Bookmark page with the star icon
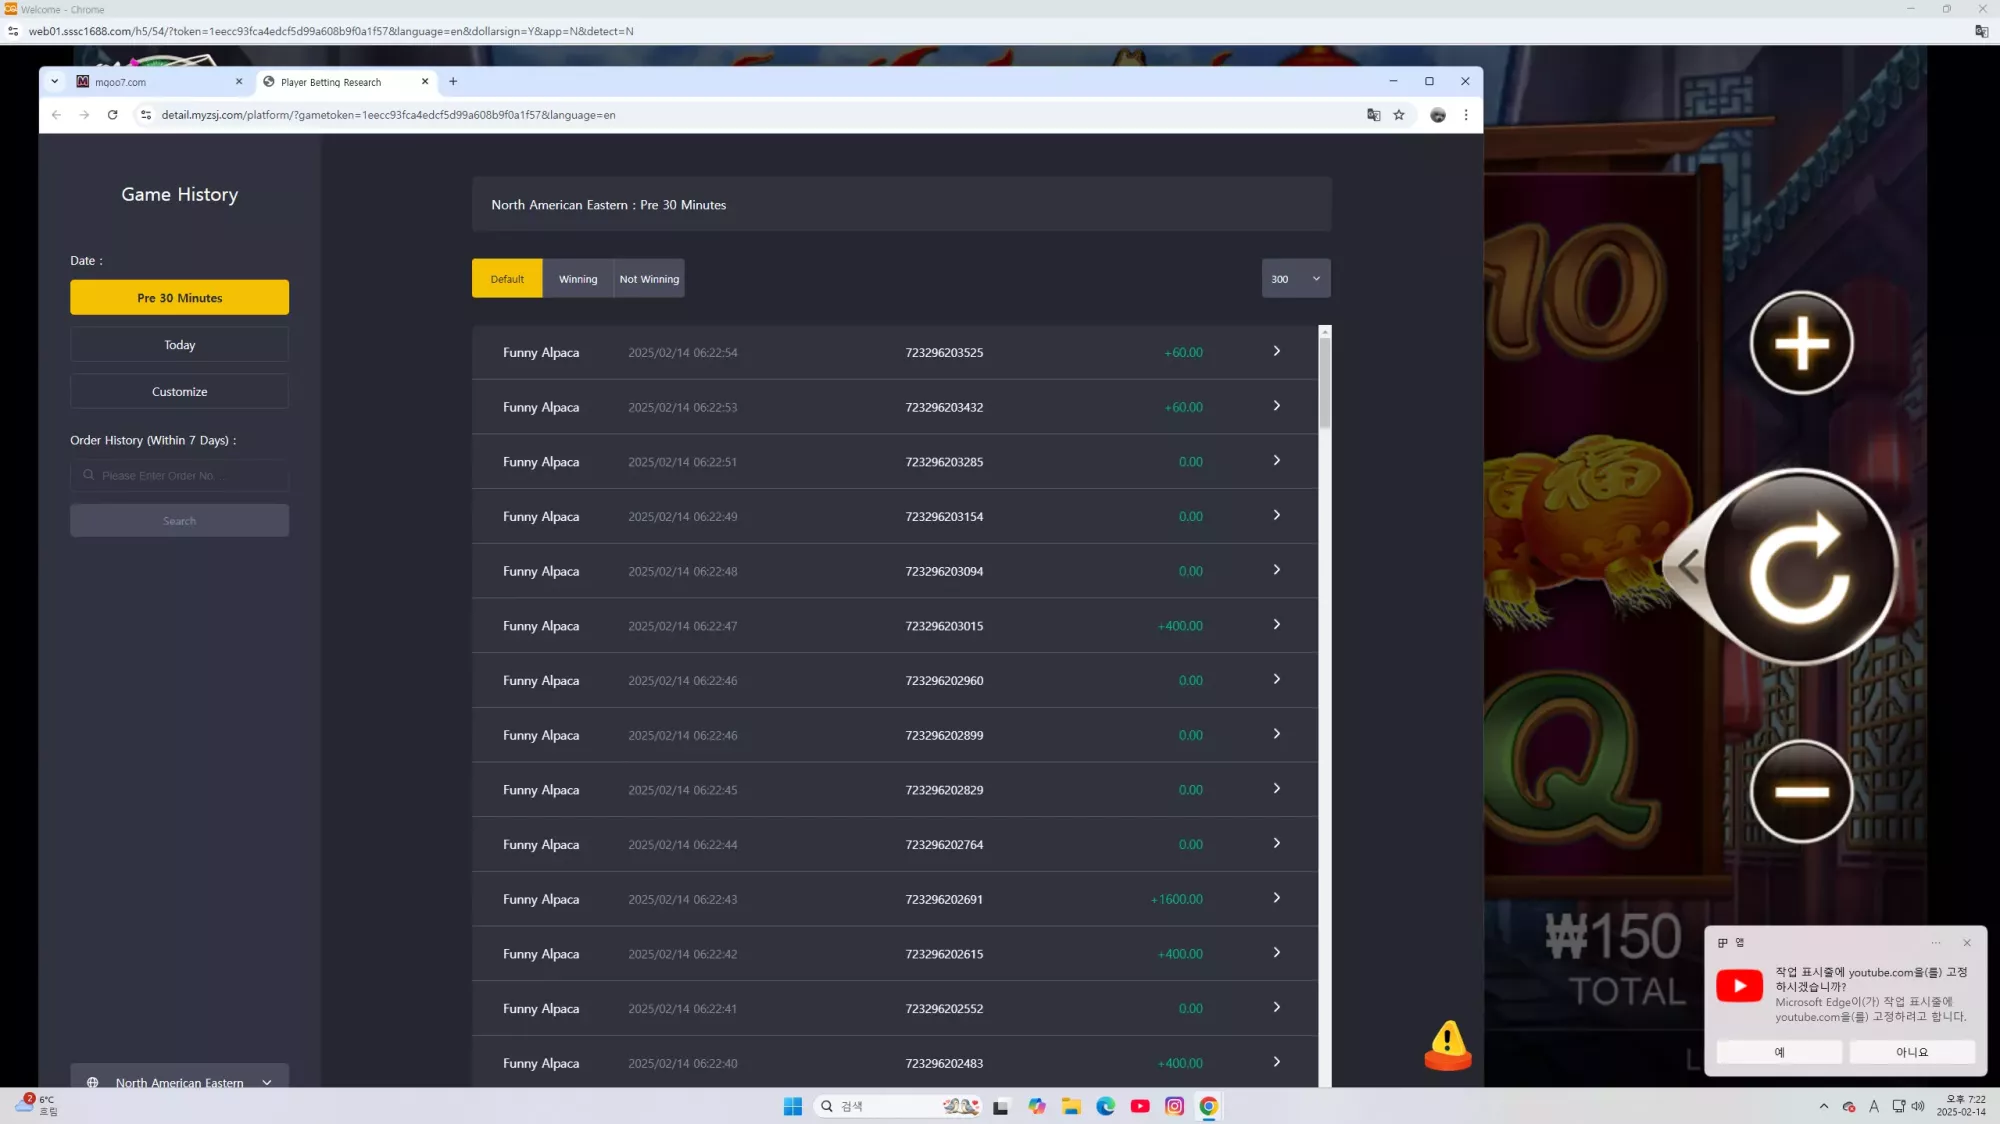The height and width of the screenshot is (1124, 2000). click(1399, 115)
